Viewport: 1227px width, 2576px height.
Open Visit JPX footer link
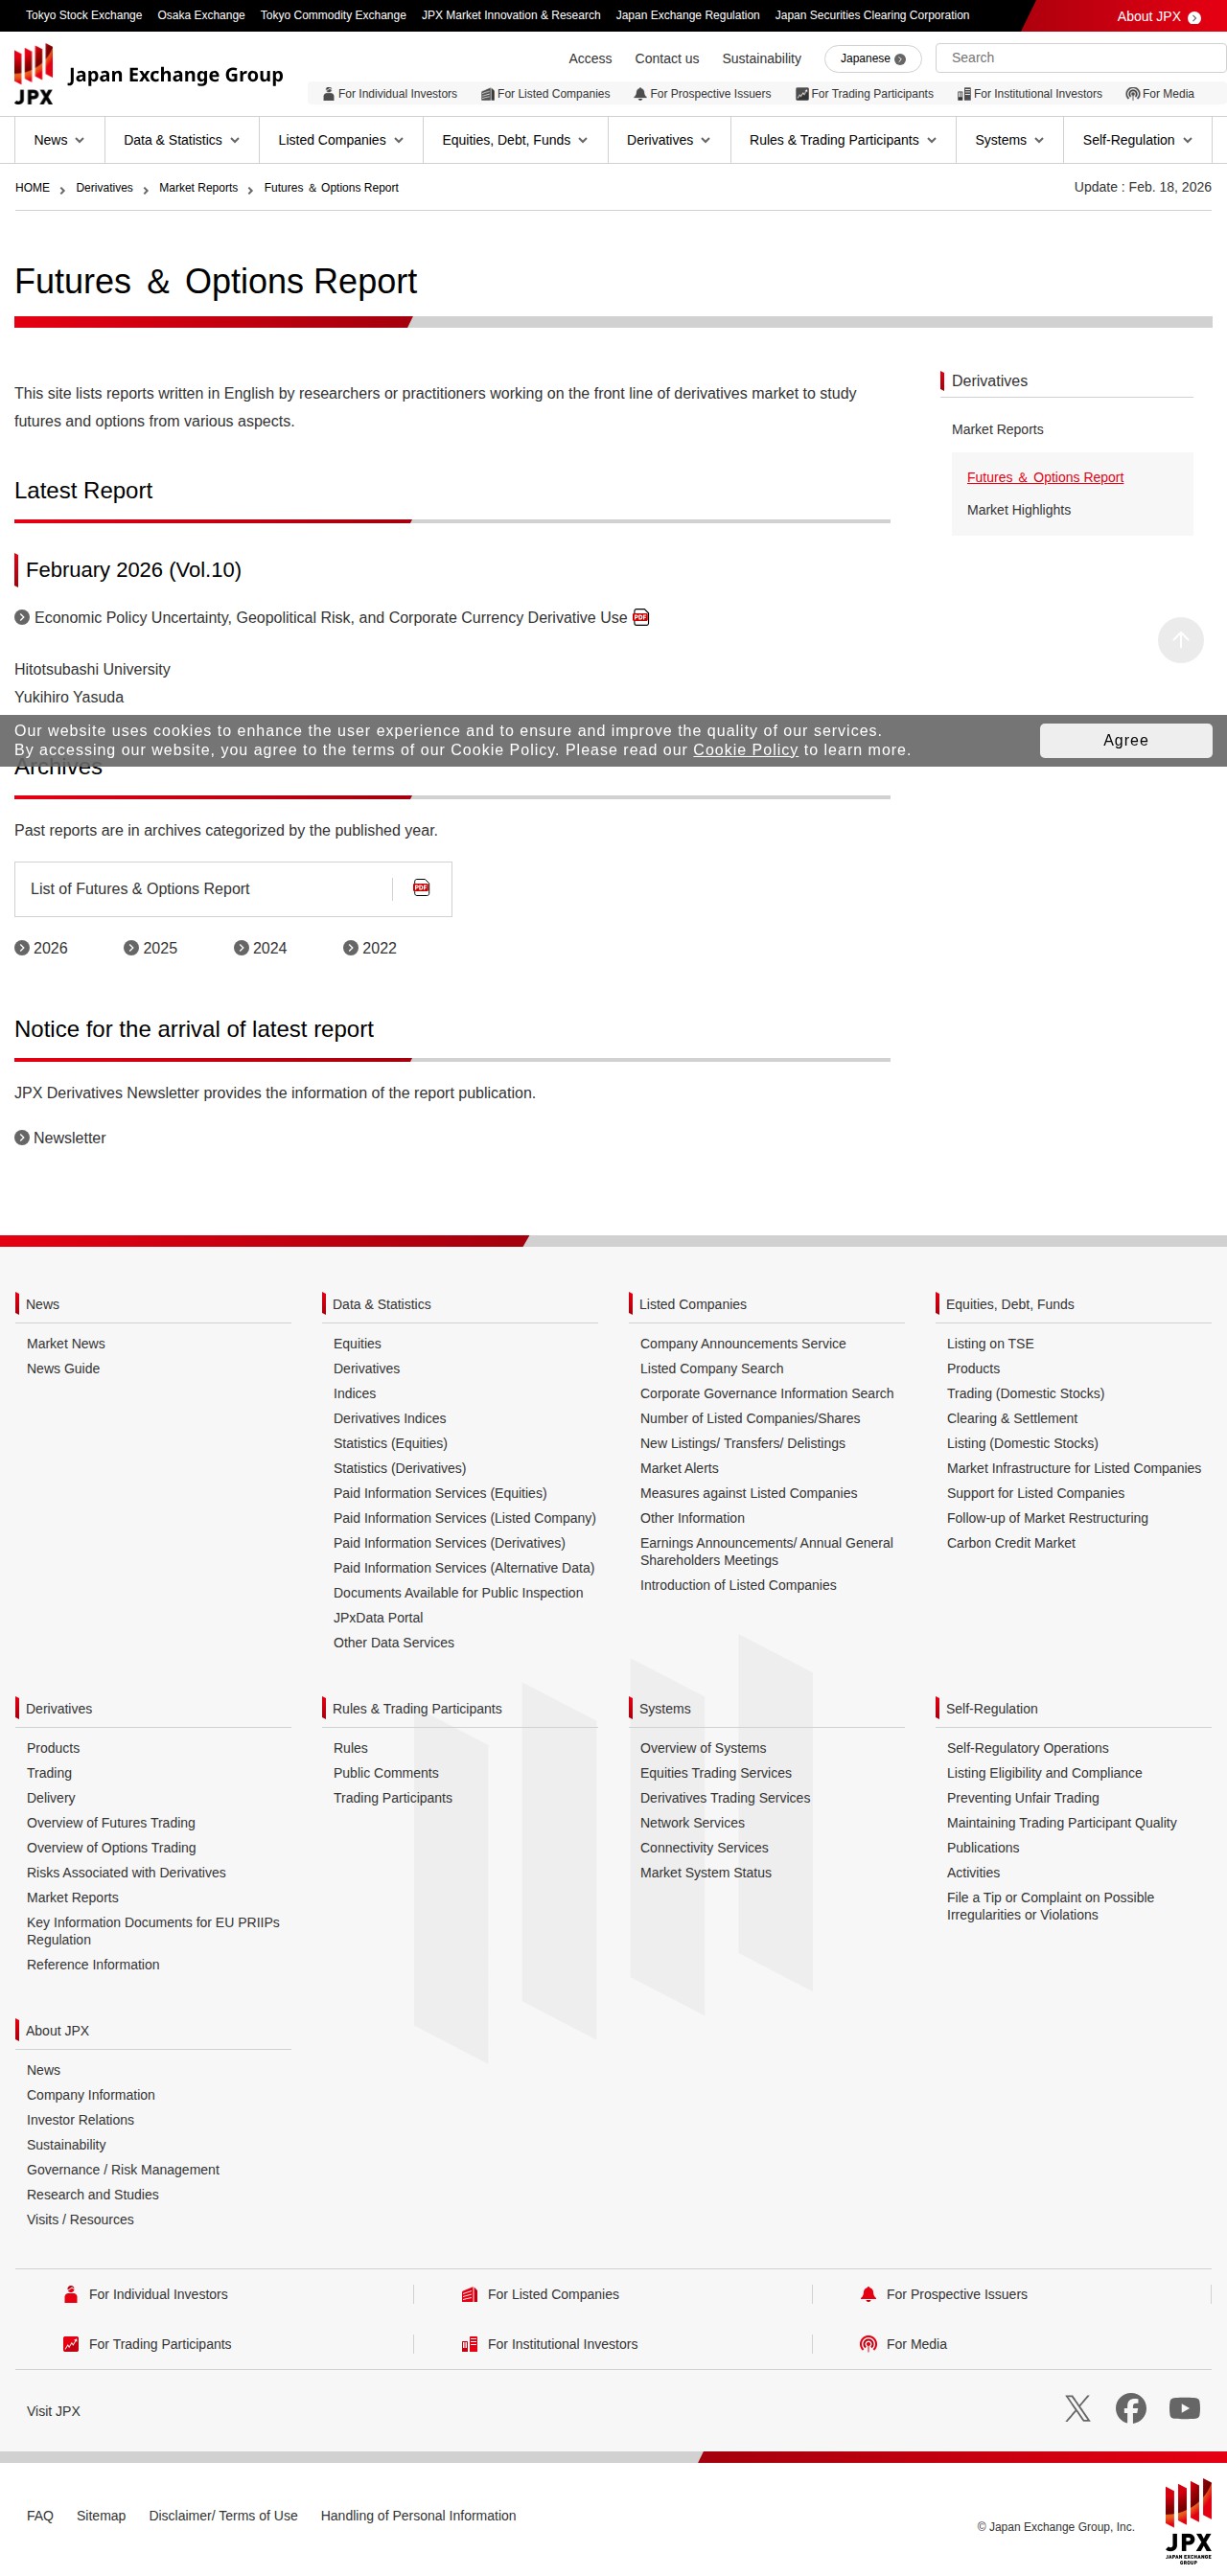(x=54, y=2412)
